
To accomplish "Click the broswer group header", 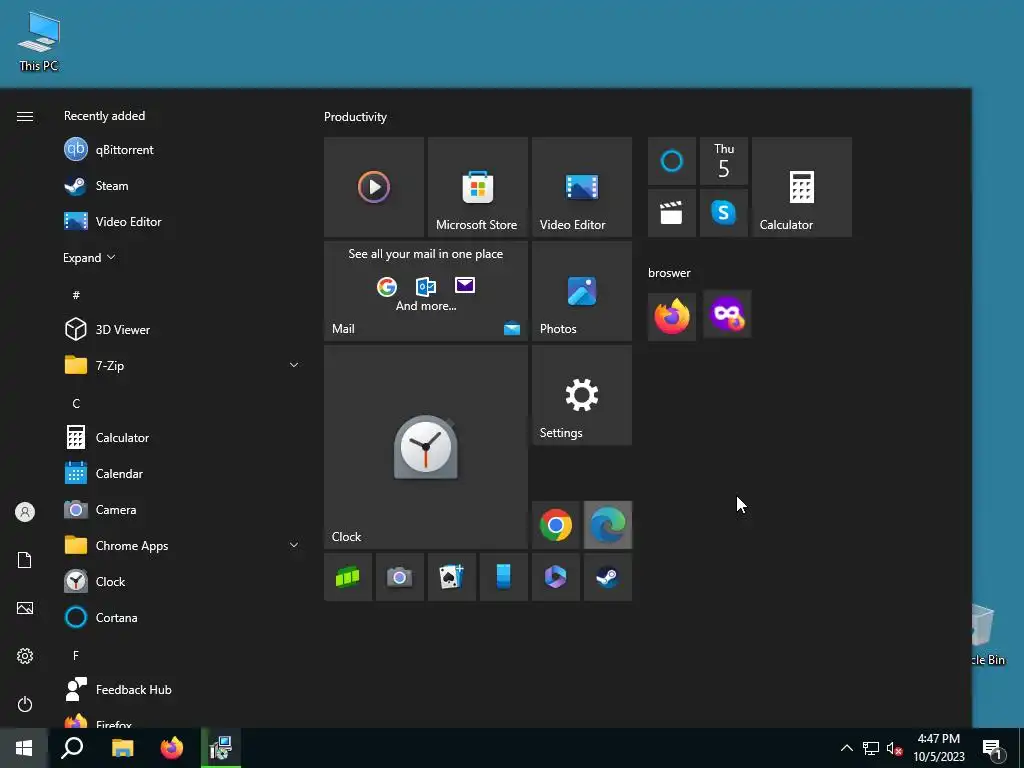I will [x=669, y=273].
